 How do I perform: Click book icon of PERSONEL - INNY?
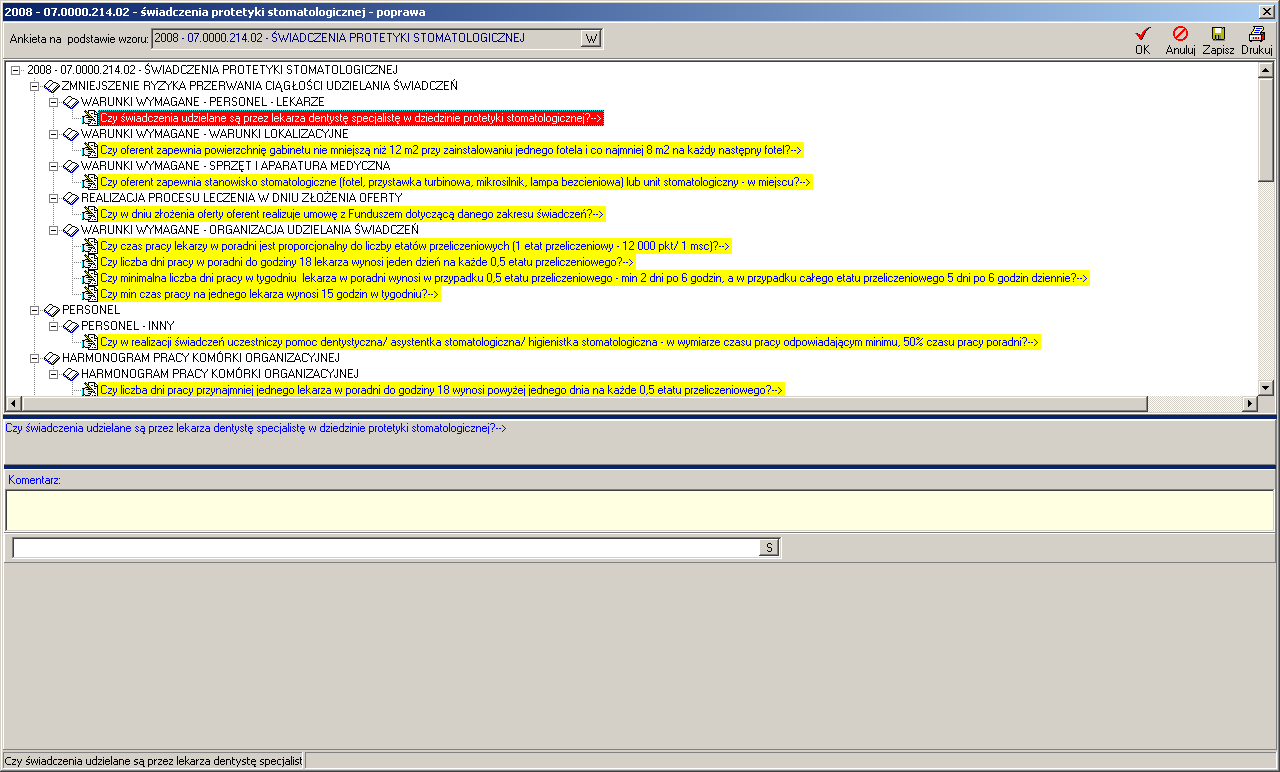pos(70,326)
